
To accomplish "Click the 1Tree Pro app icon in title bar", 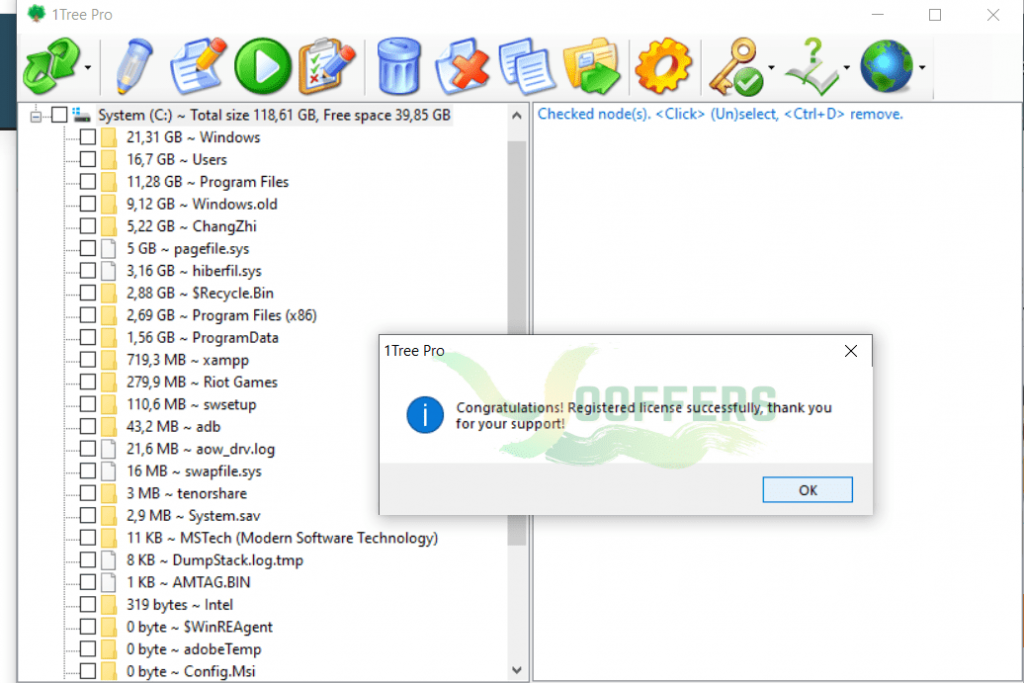I will coord(37,14).
